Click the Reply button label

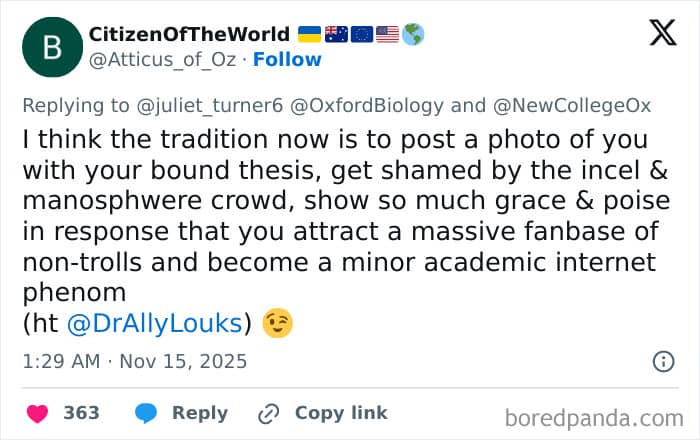point(200,413)
